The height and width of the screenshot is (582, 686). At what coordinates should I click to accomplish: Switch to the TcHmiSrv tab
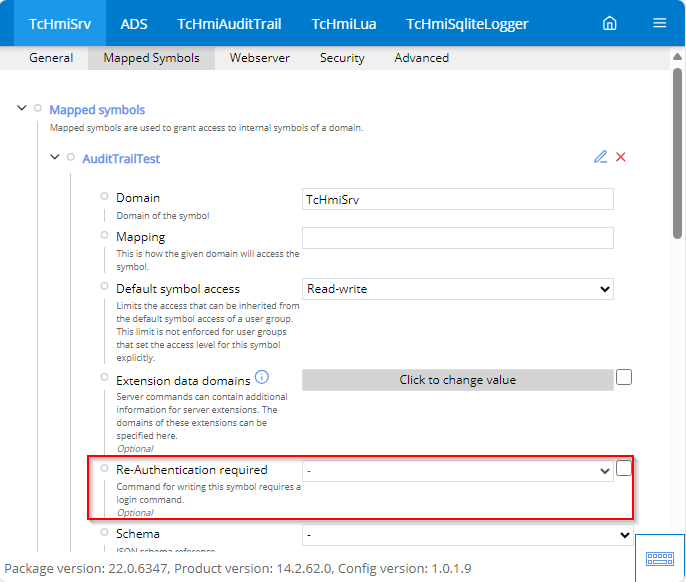pos(60,23)
